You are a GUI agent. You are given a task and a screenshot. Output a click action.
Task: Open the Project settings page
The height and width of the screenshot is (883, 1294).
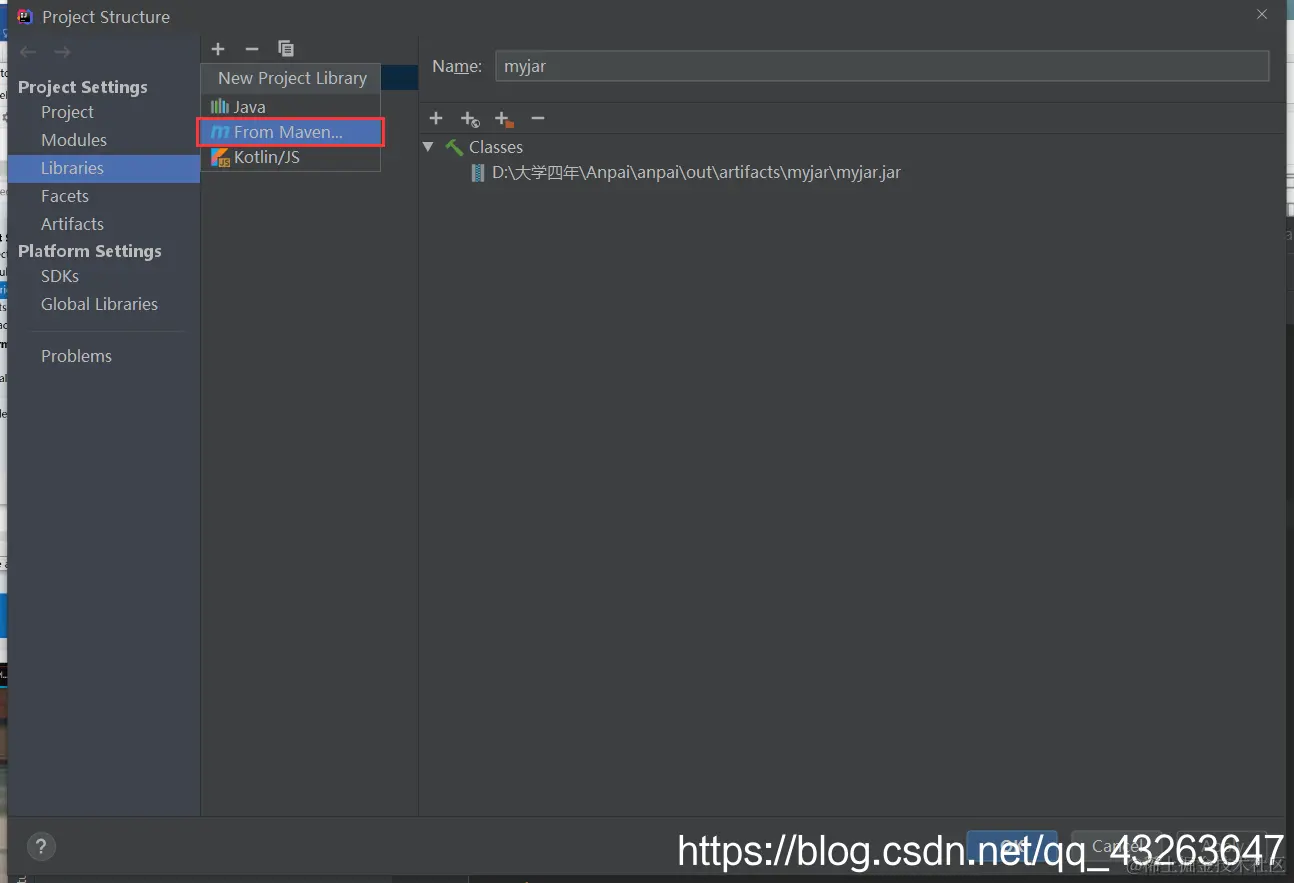tap(67, 112)
